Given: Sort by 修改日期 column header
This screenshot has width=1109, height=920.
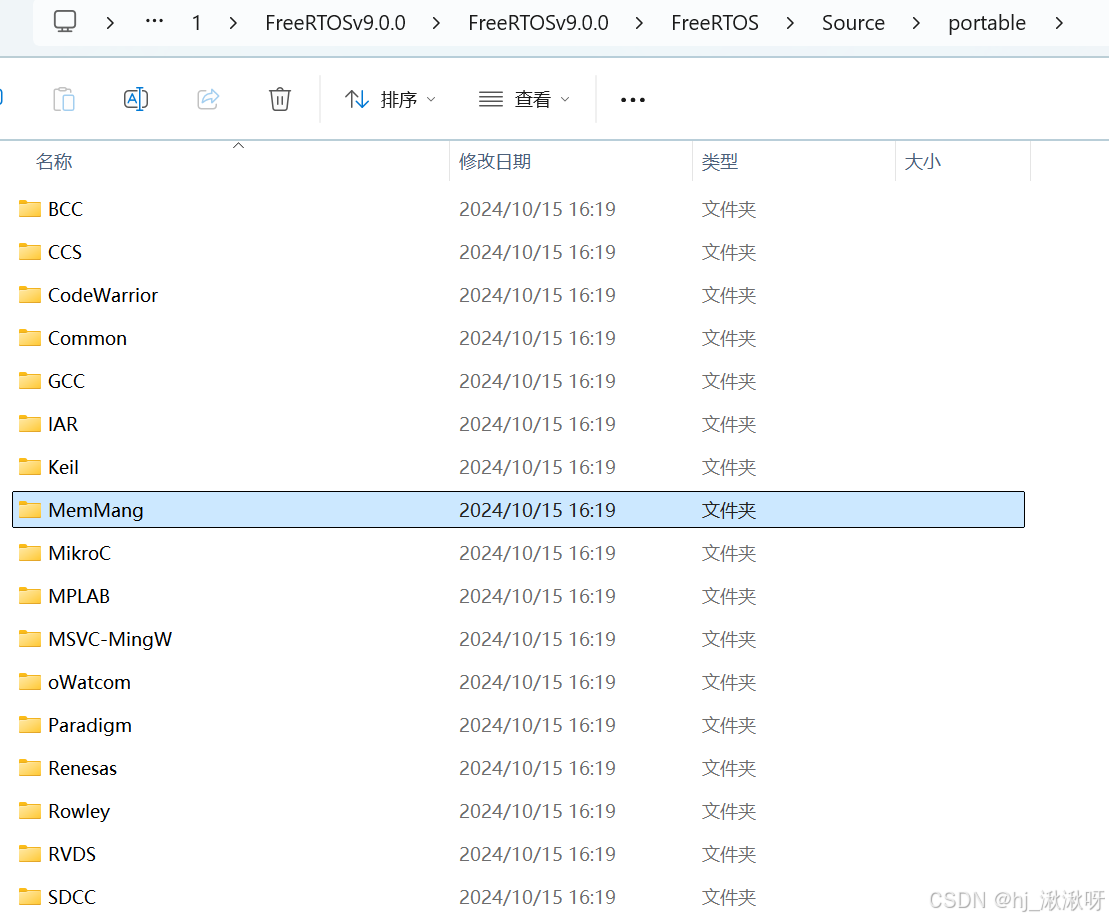Looking at the screenshot, I should (494, 162).
